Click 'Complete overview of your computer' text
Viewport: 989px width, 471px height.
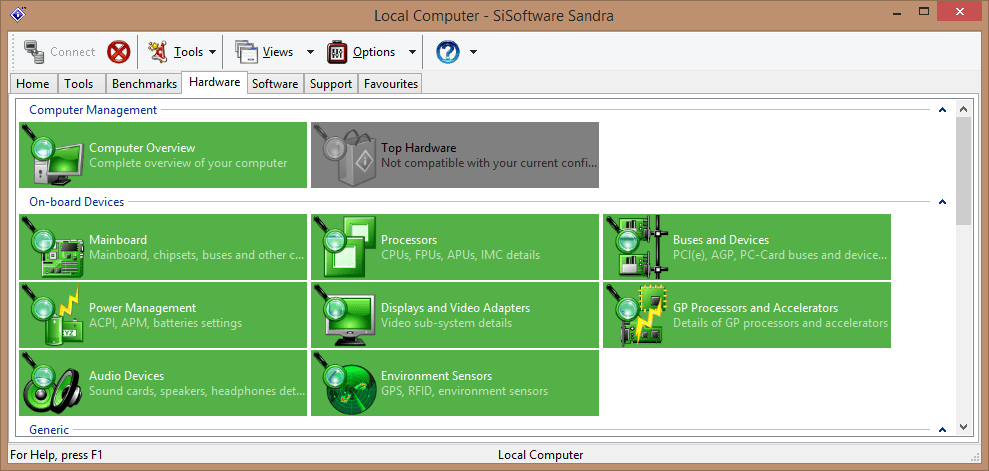tap(188, 163)
